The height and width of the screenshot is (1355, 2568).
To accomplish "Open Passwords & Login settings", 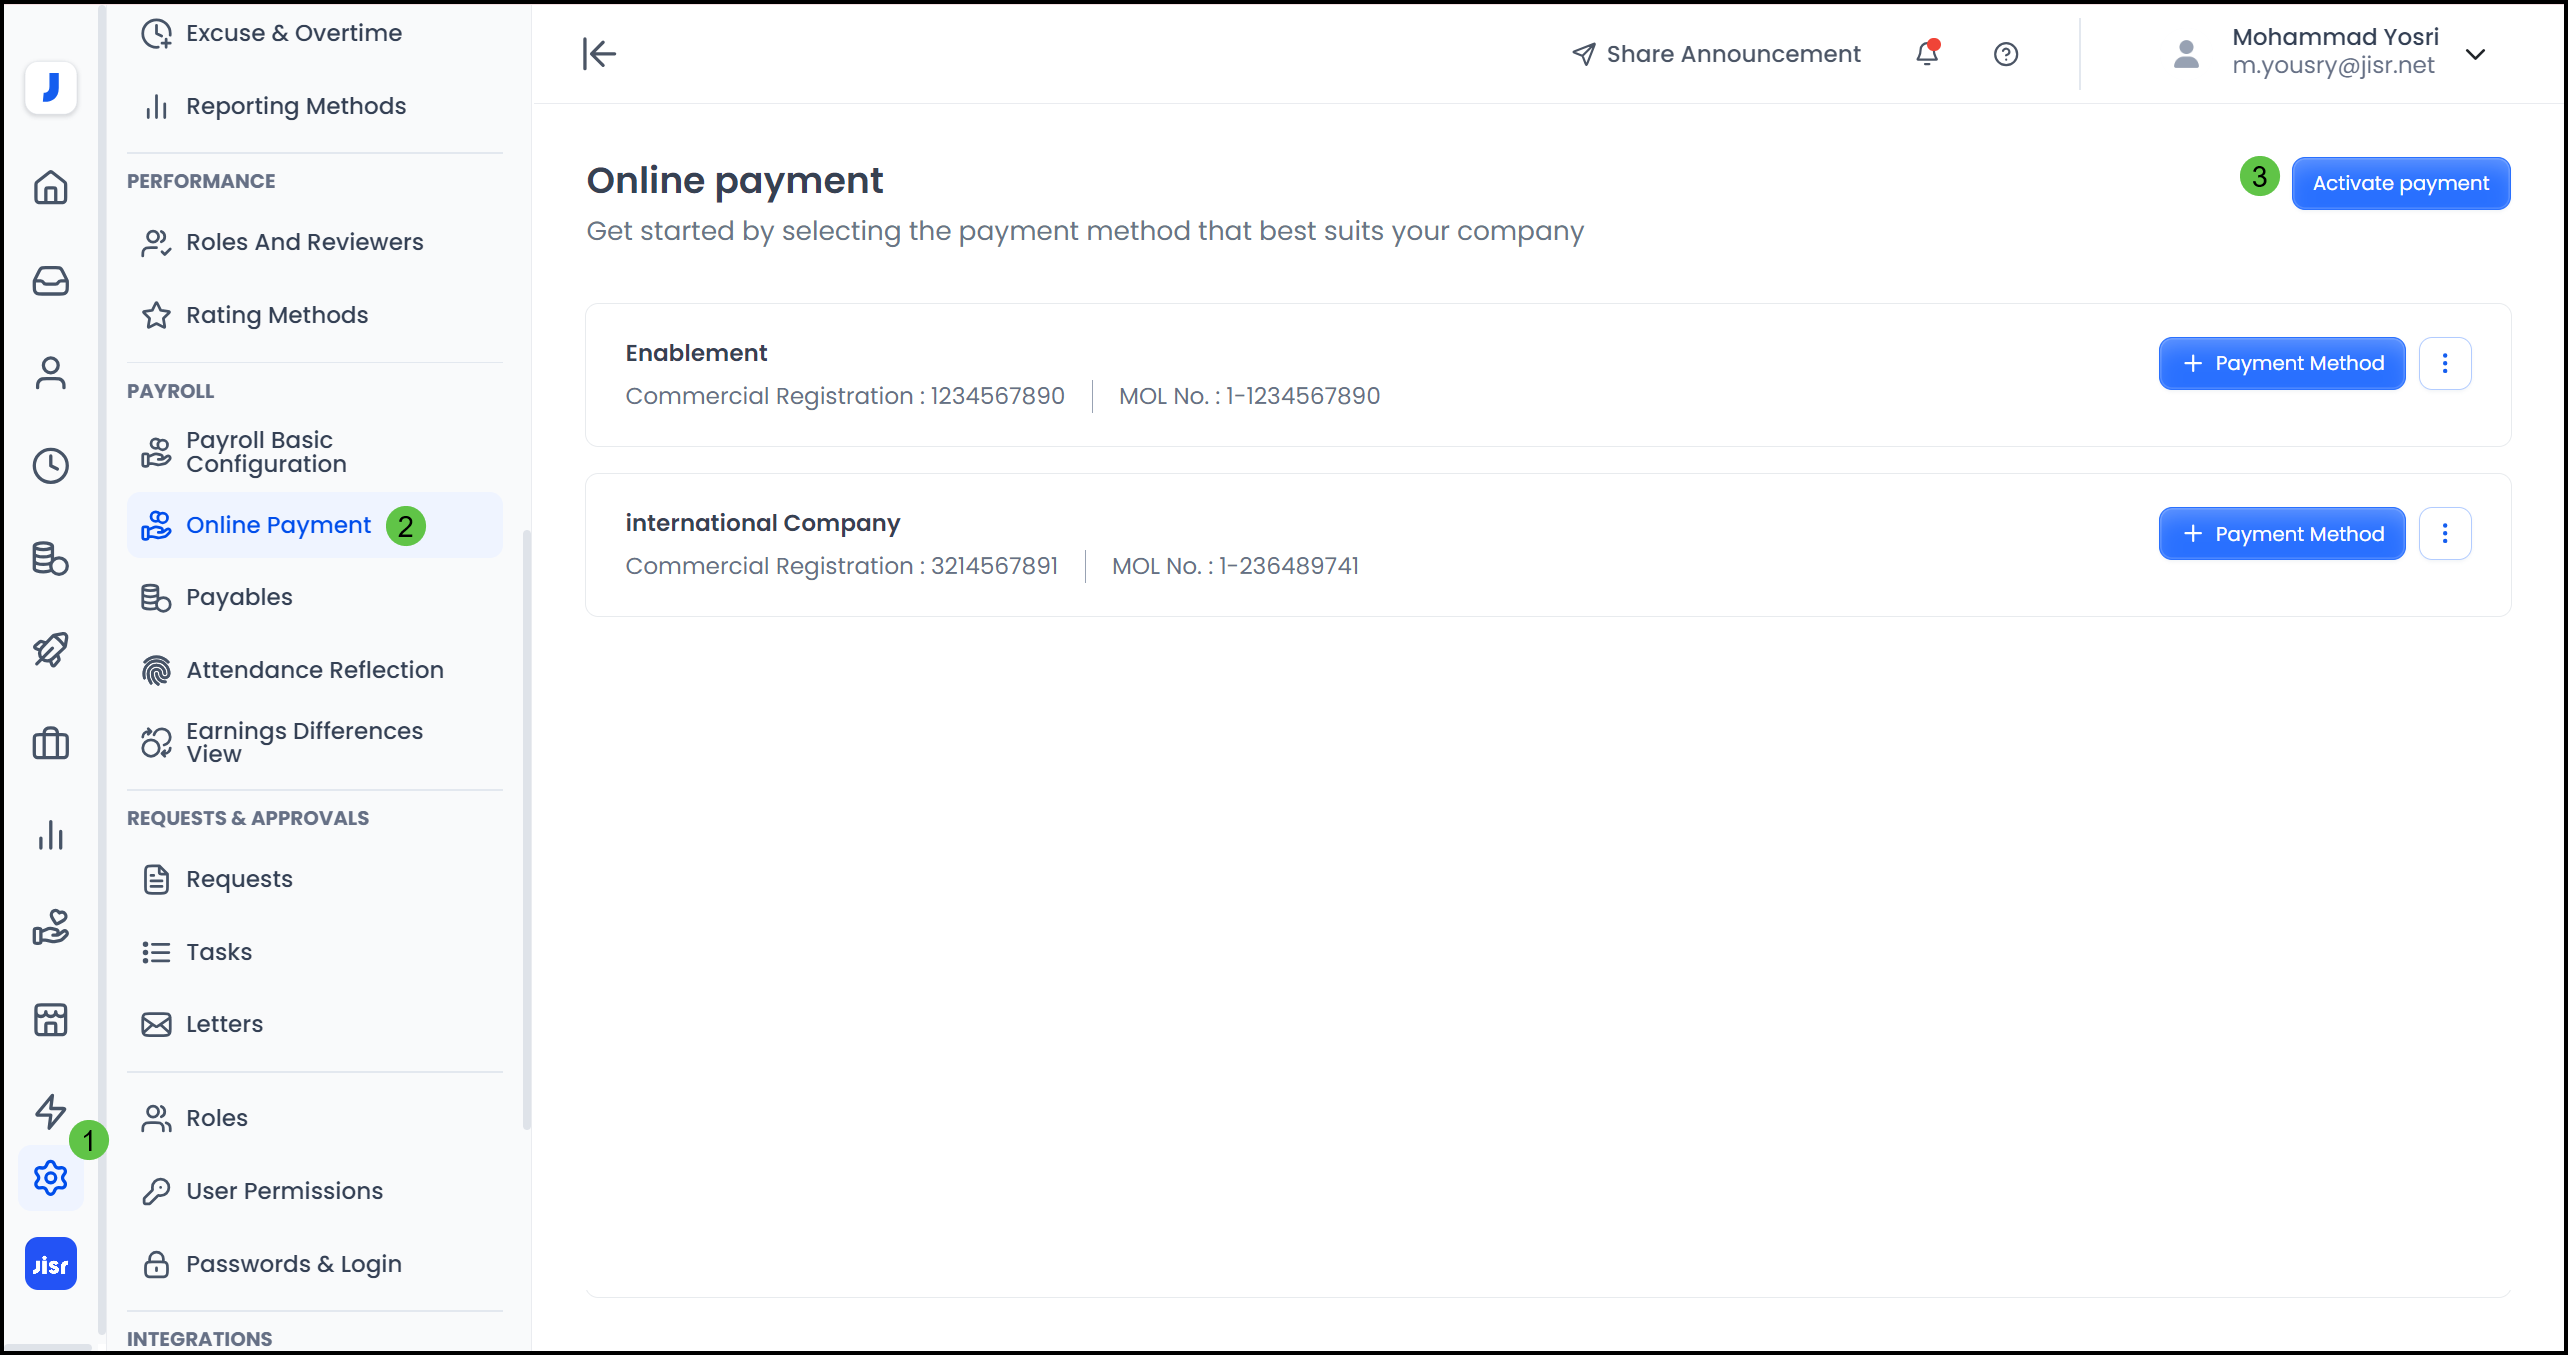I will pyautogui.click(x=293, y=1263).
